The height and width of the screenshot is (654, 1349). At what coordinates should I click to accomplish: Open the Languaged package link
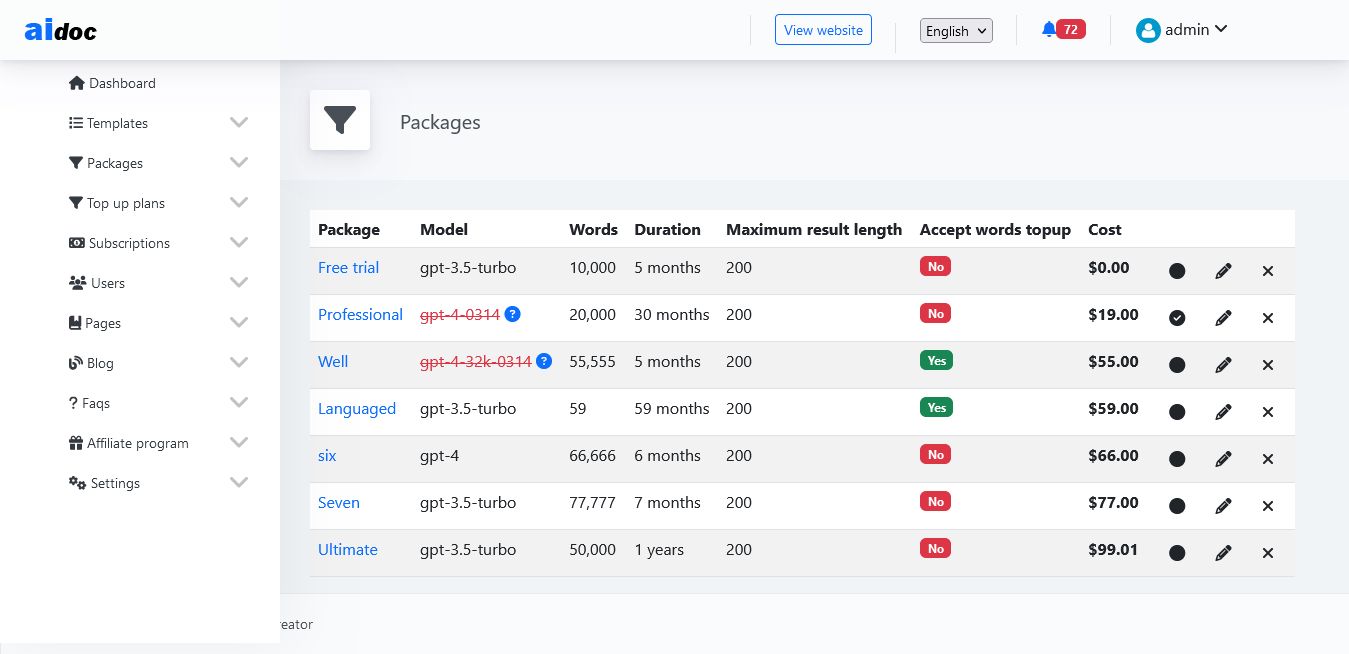click(357, 408)
